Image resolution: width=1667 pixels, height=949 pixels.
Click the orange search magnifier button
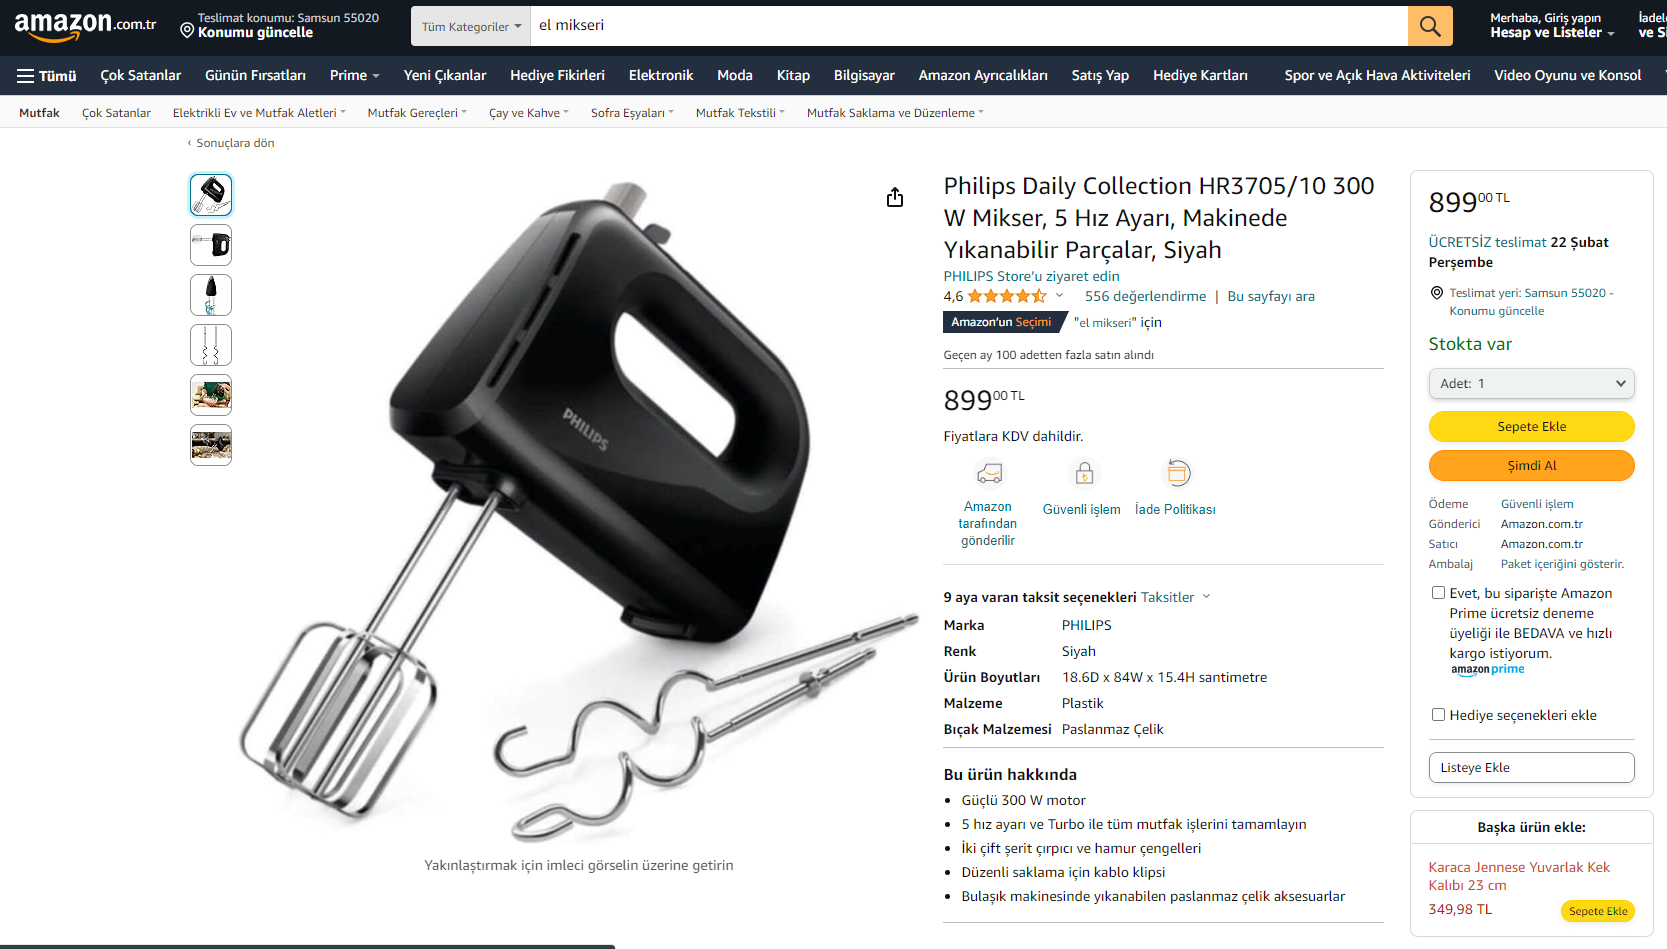point(1430,26)
